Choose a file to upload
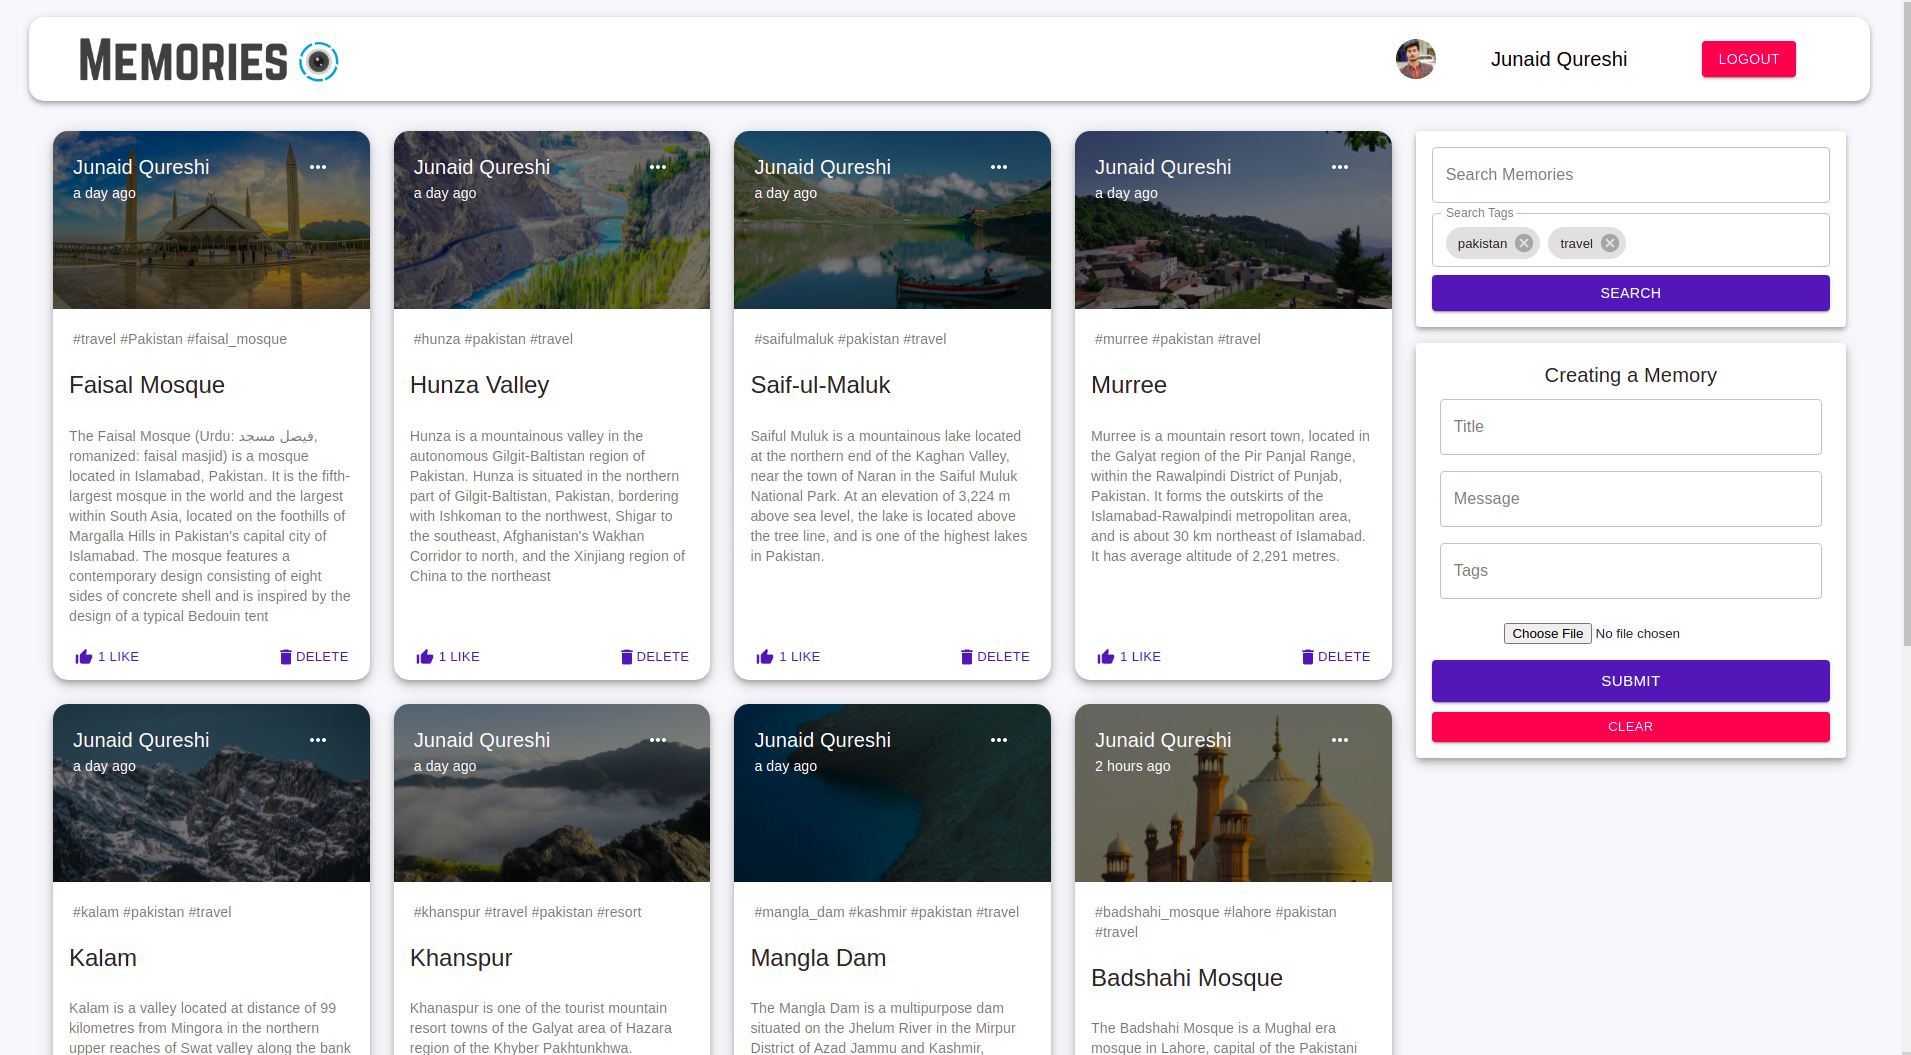 (x=1547, y=633)
